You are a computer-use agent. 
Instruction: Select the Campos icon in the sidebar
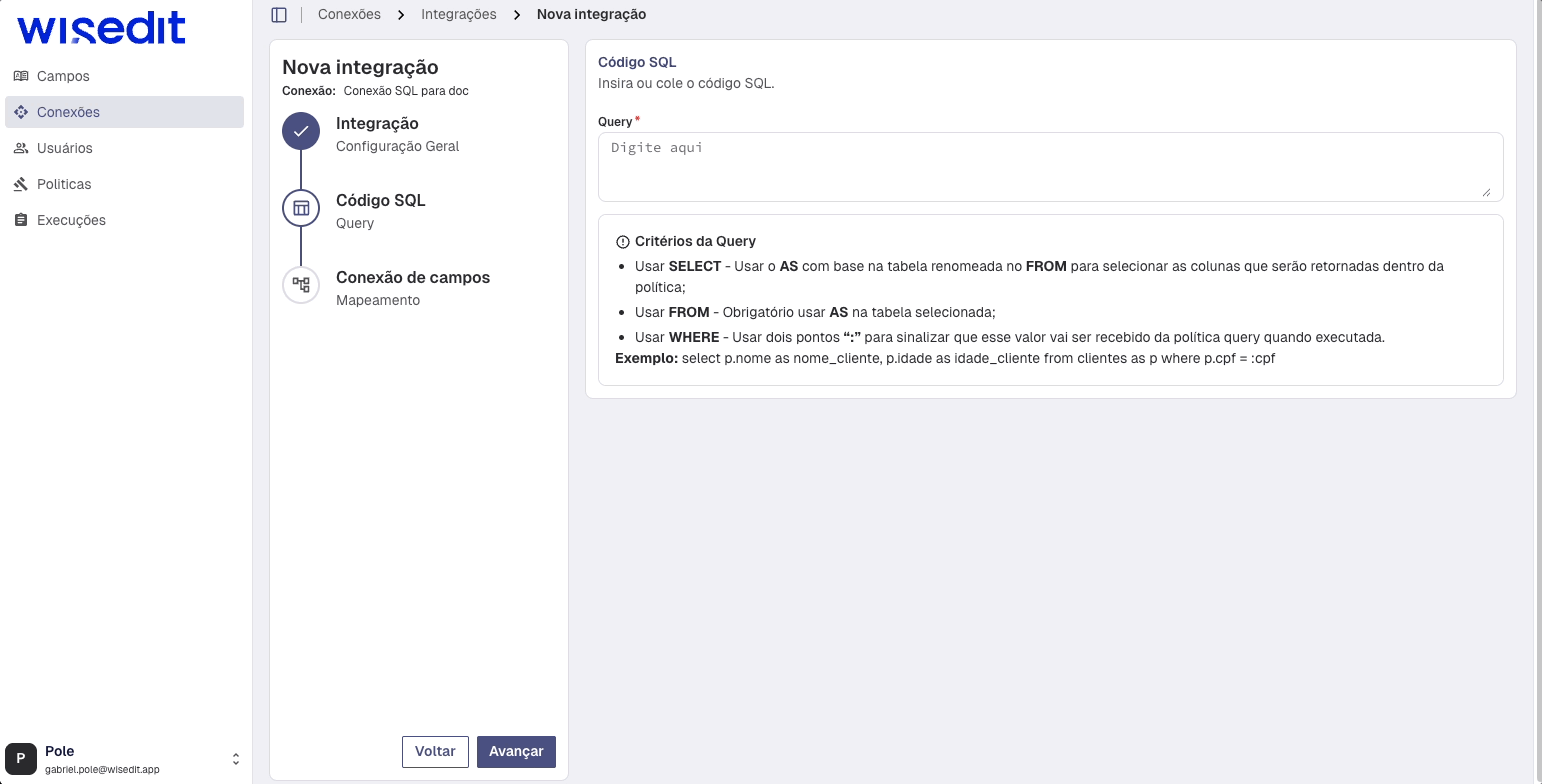[x=21, y=76]
